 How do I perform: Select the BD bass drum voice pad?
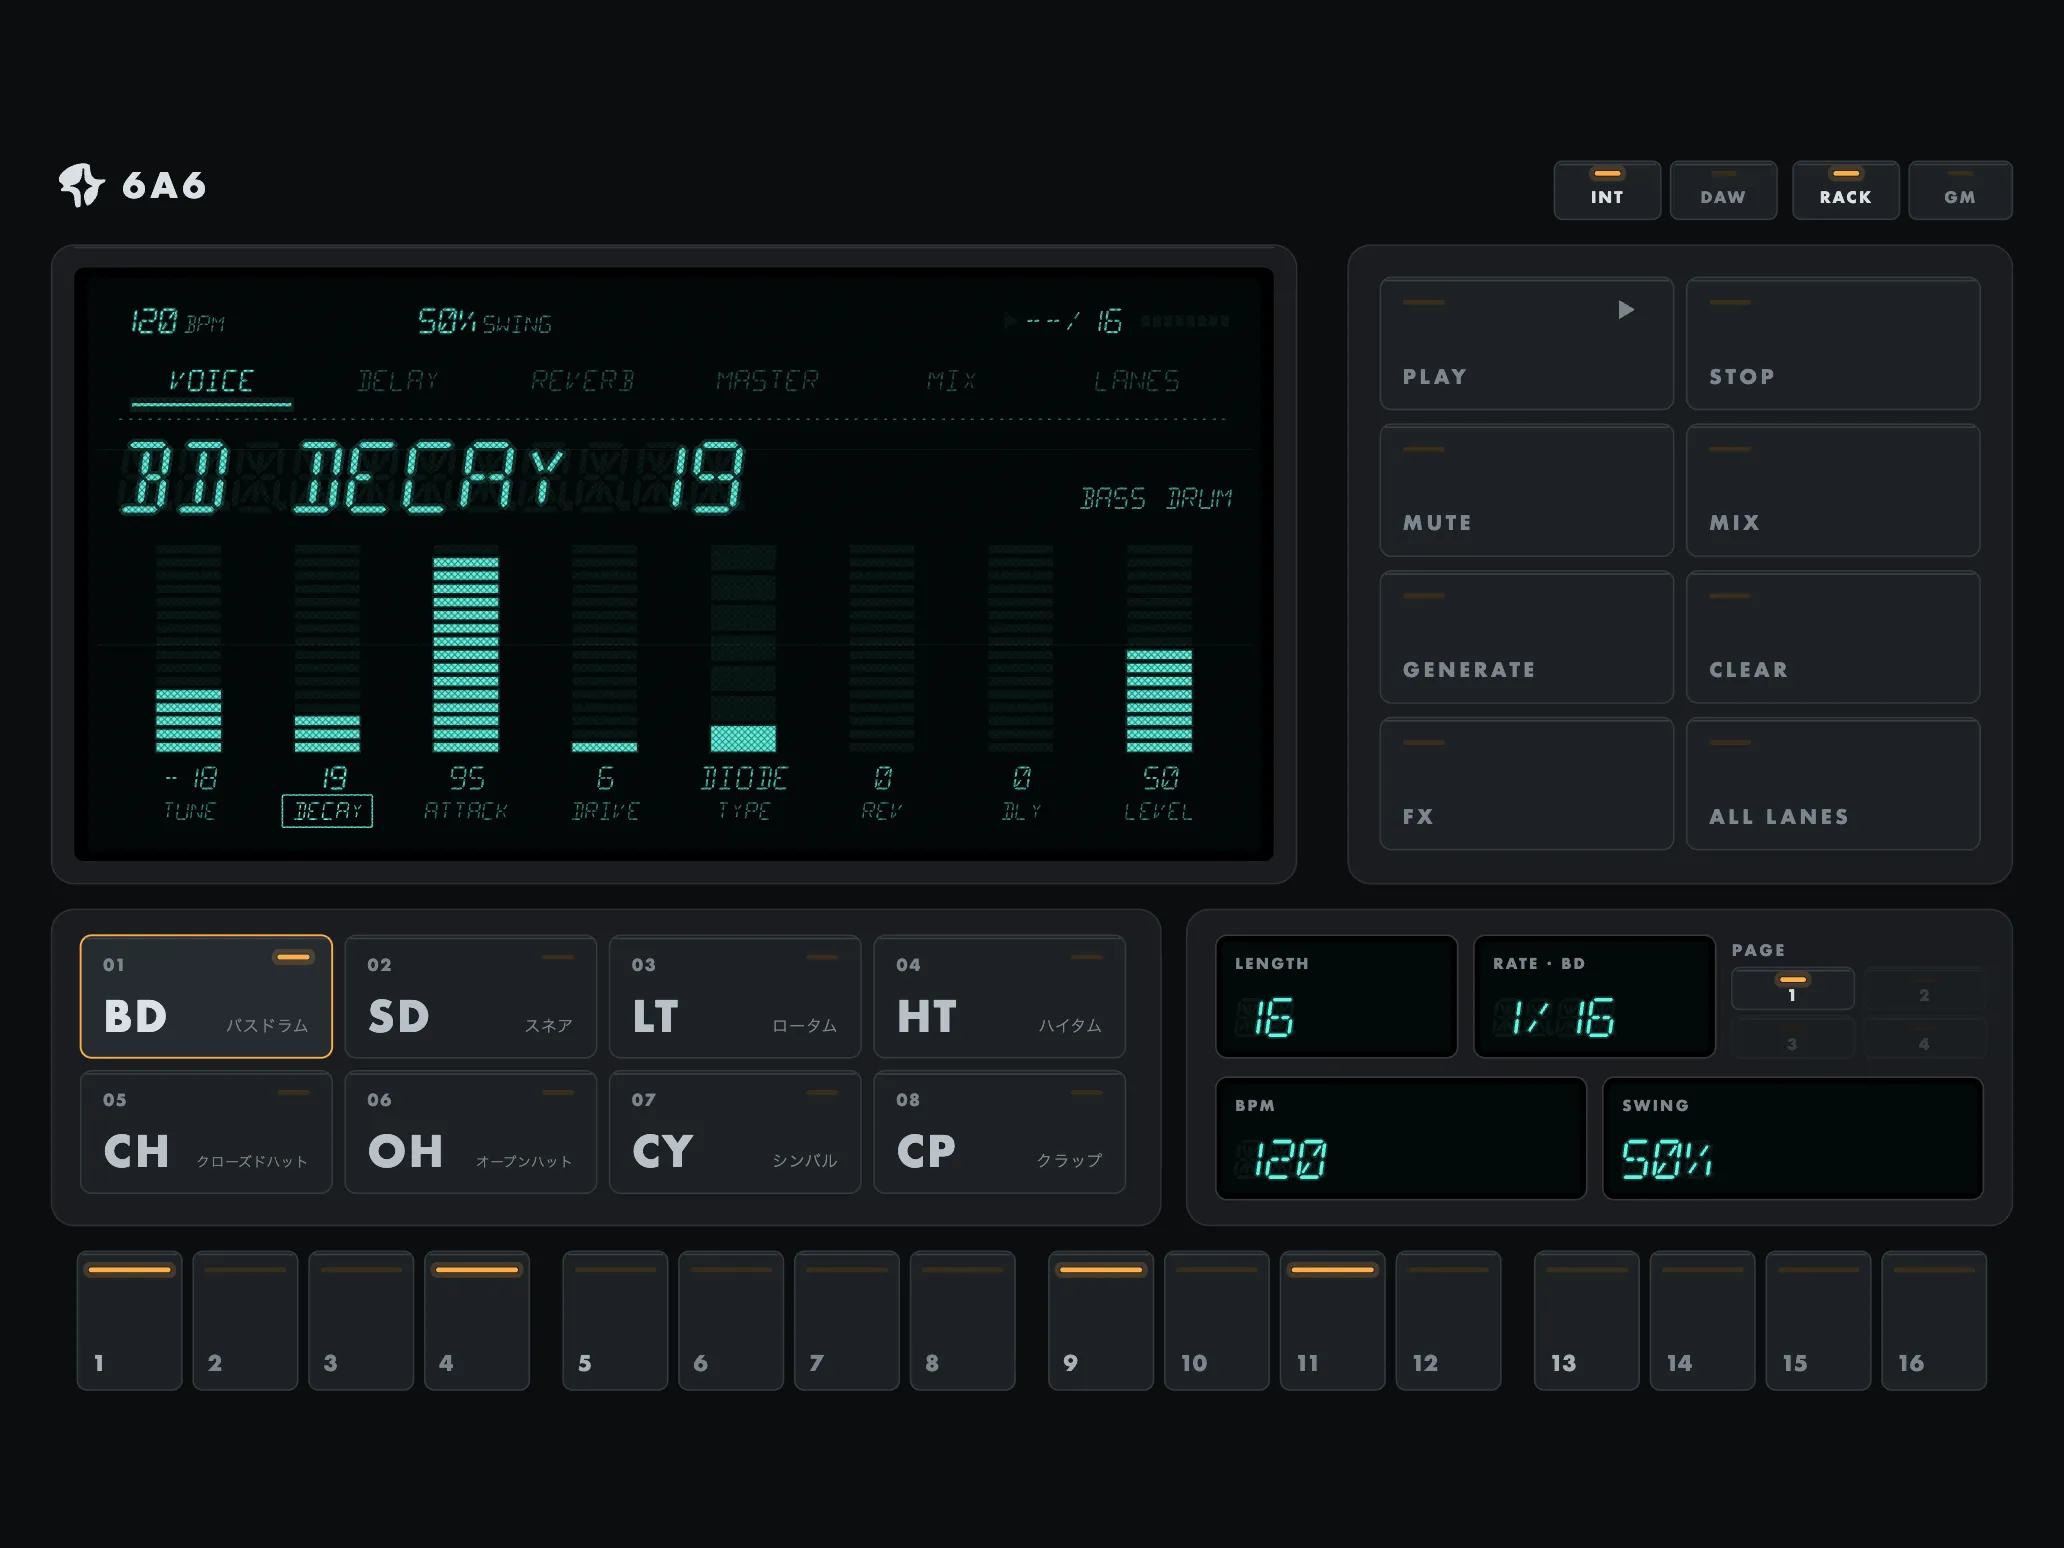click(x=206, y=996)
